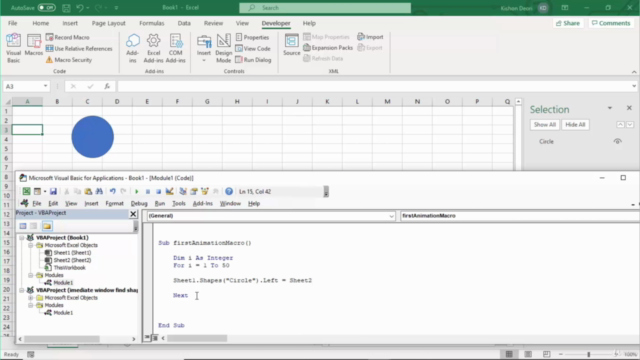This screenshot has width=640, height=360.
Task: Select ThisWorkbook in project tree
Action: (65, 268)
